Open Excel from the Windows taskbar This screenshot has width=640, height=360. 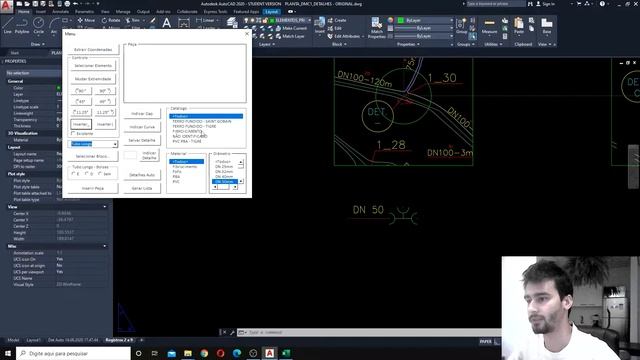coord(286,353)
